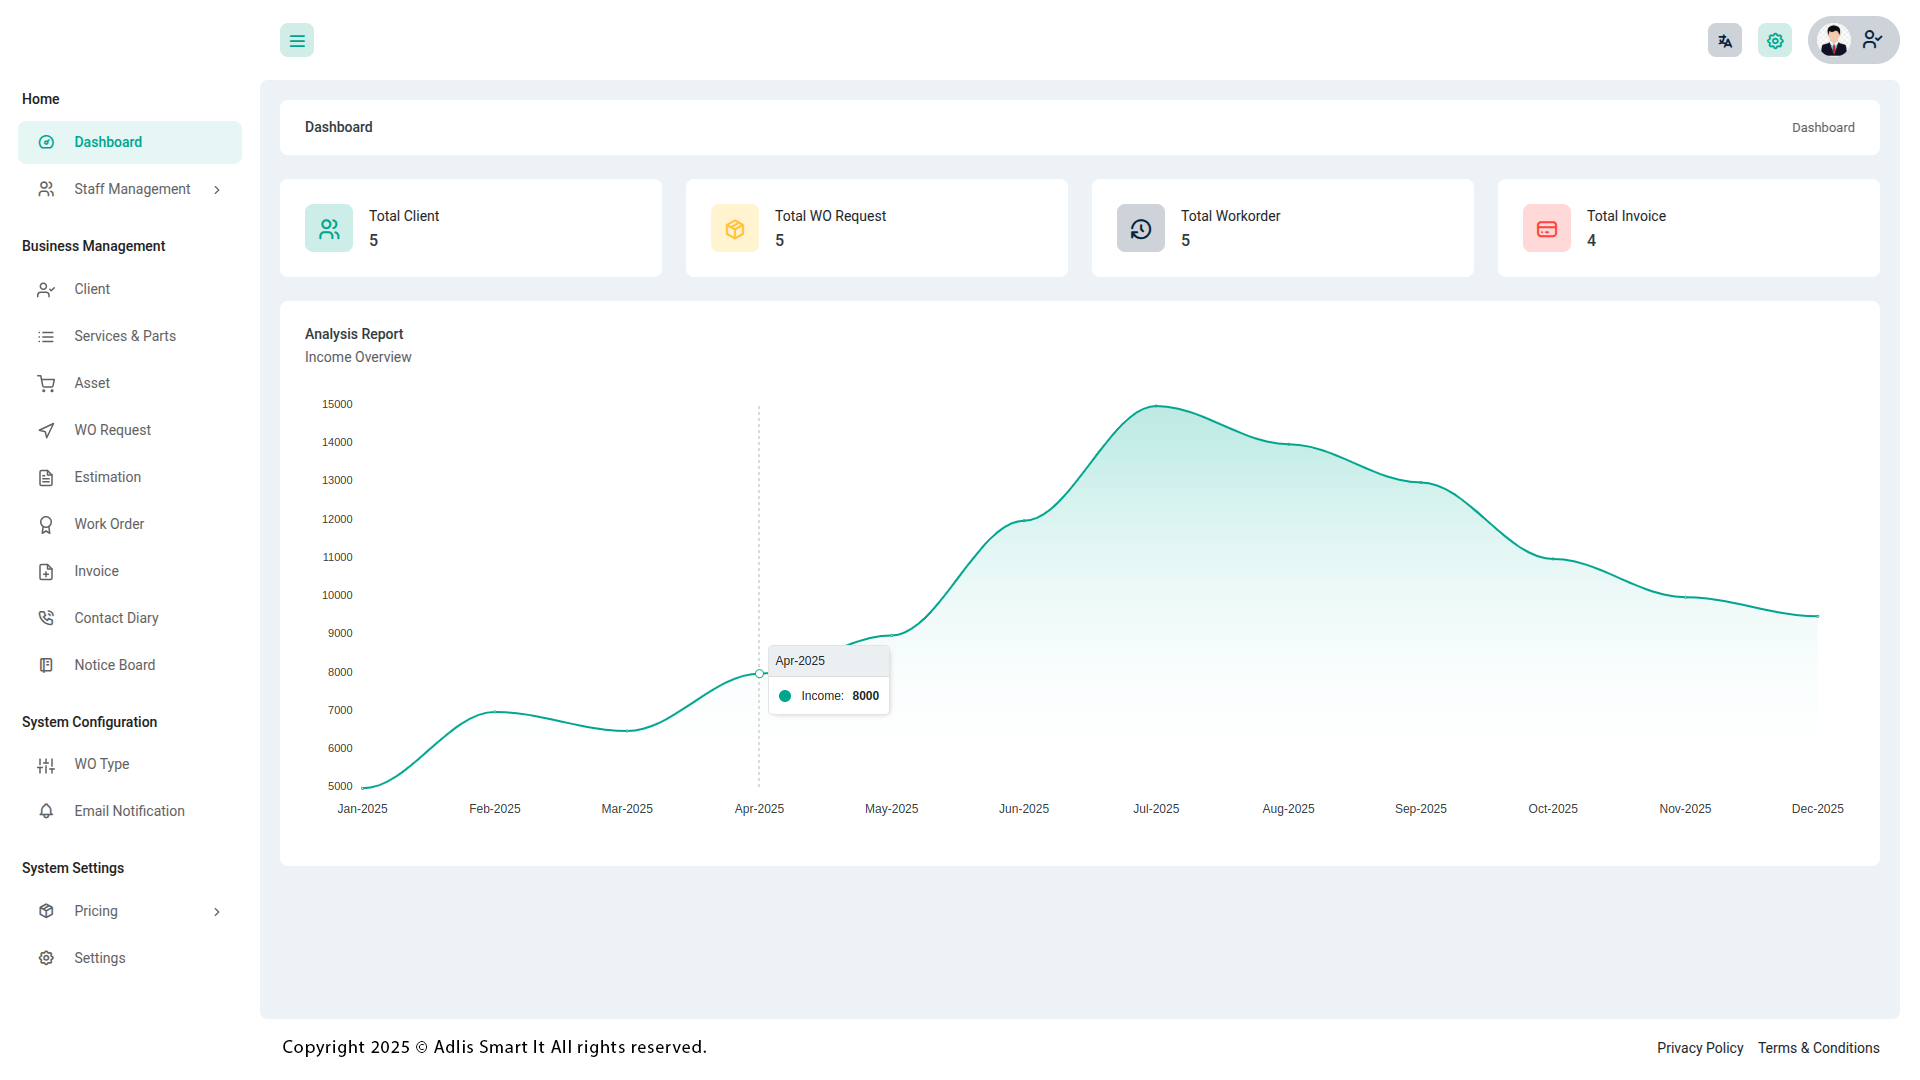The image size is (1920, 1080).
Task: Click the Contact Diary phone icon
Action: click(x=46, y=618)
